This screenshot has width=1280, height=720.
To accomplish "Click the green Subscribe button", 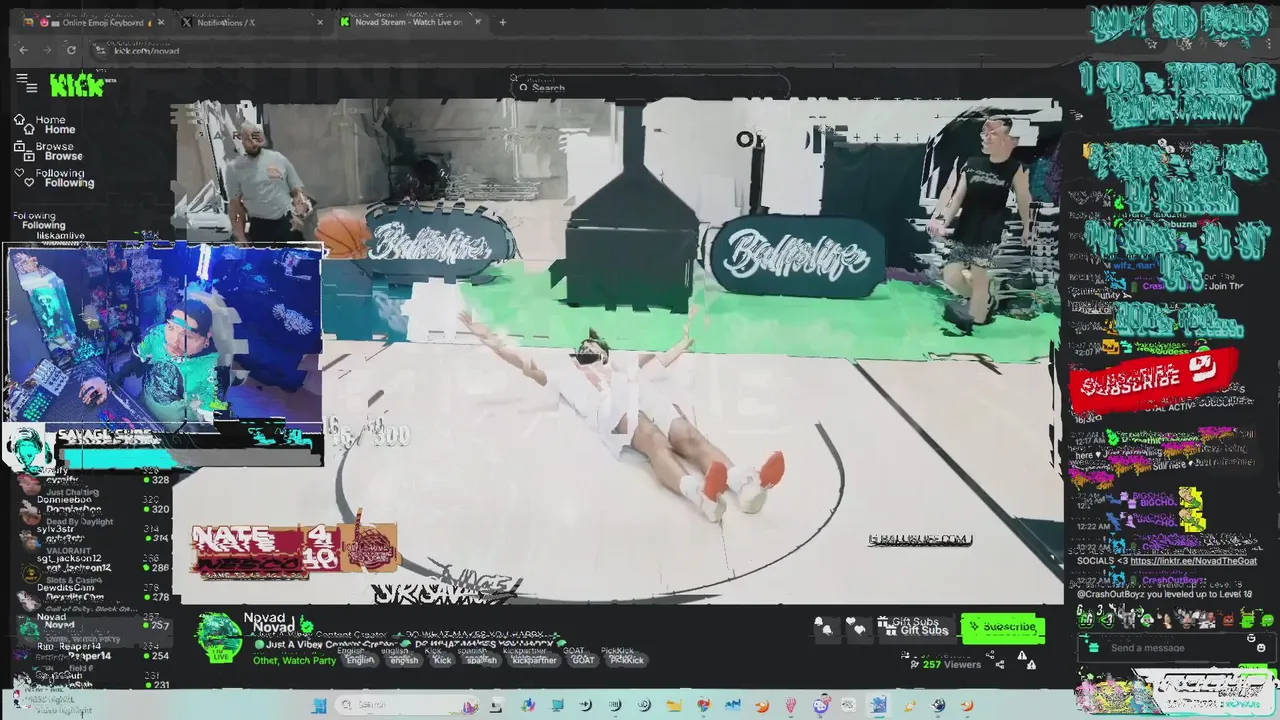I will pyautogui.click(x=1003, y=628).
